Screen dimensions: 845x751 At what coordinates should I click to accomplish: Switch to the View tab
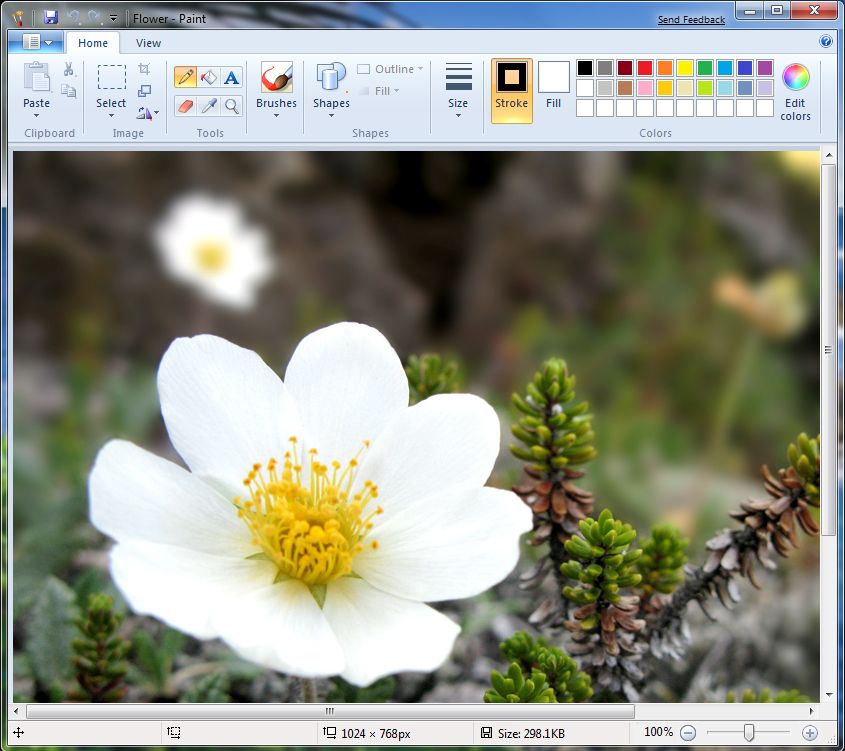[148, 43]
